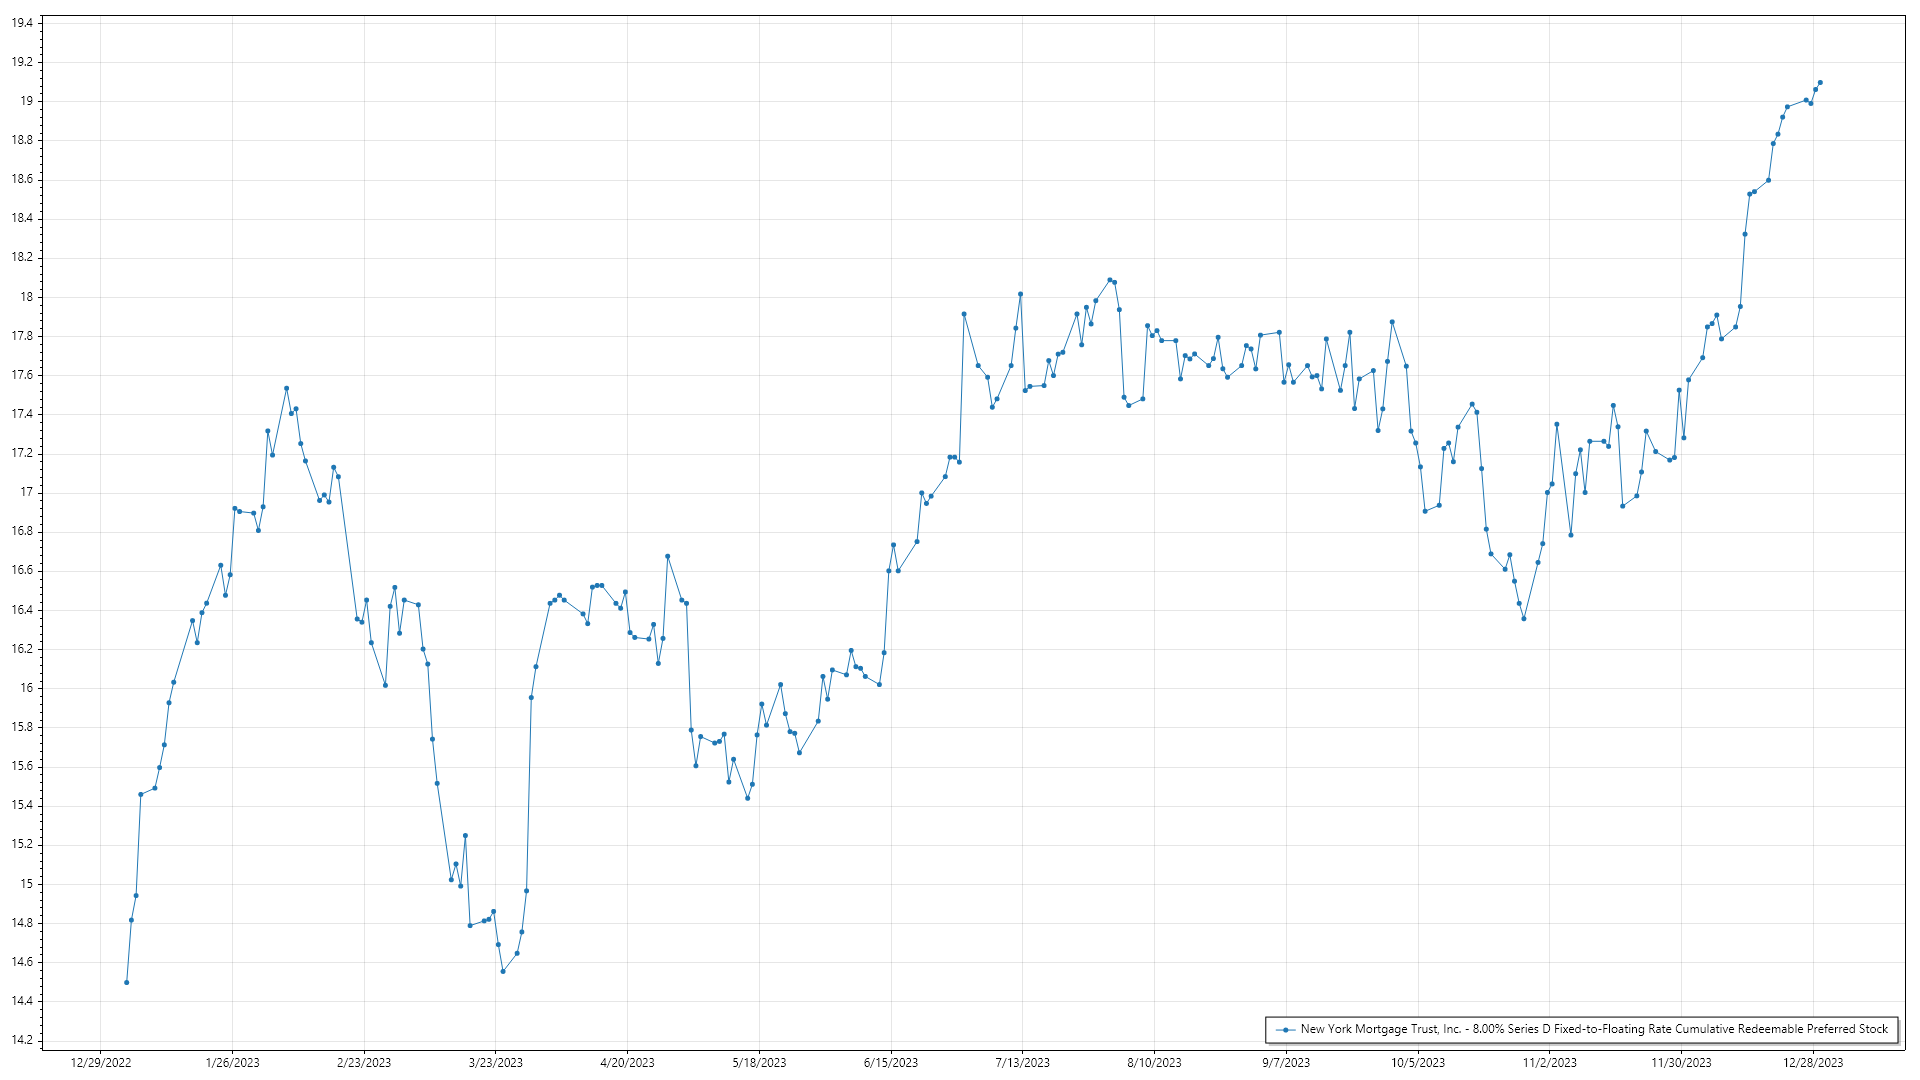This screenshot has width=1920, height=1080.
Task: Click the 16 y-axis value label
Action: 27,688
